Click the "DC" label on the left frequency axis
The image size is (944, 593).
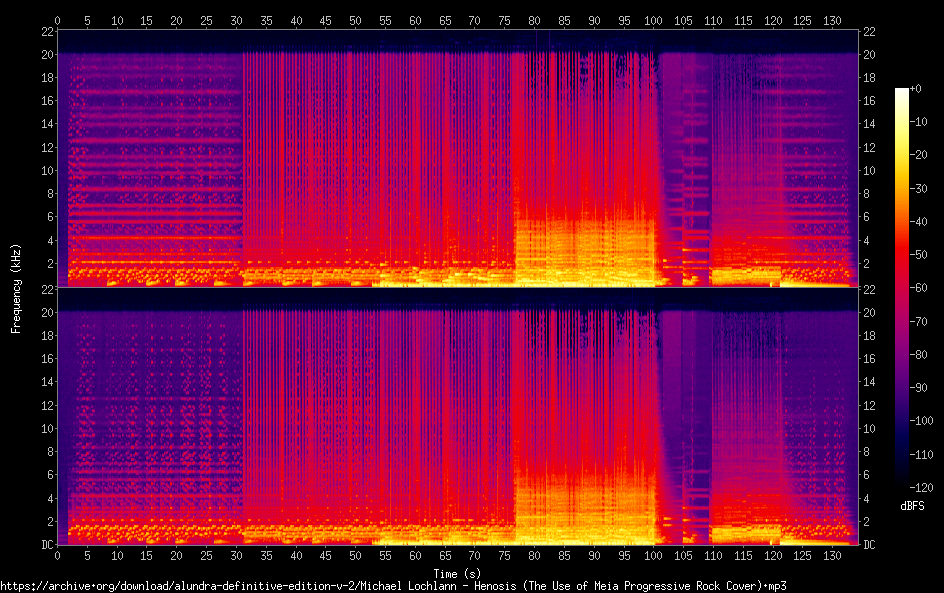pos(47,544)
